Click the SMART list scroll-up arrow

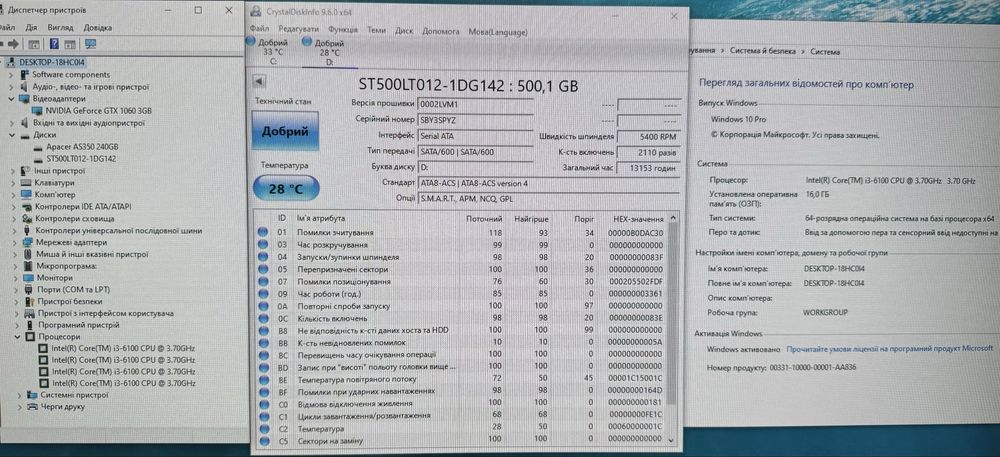(671, 218)
